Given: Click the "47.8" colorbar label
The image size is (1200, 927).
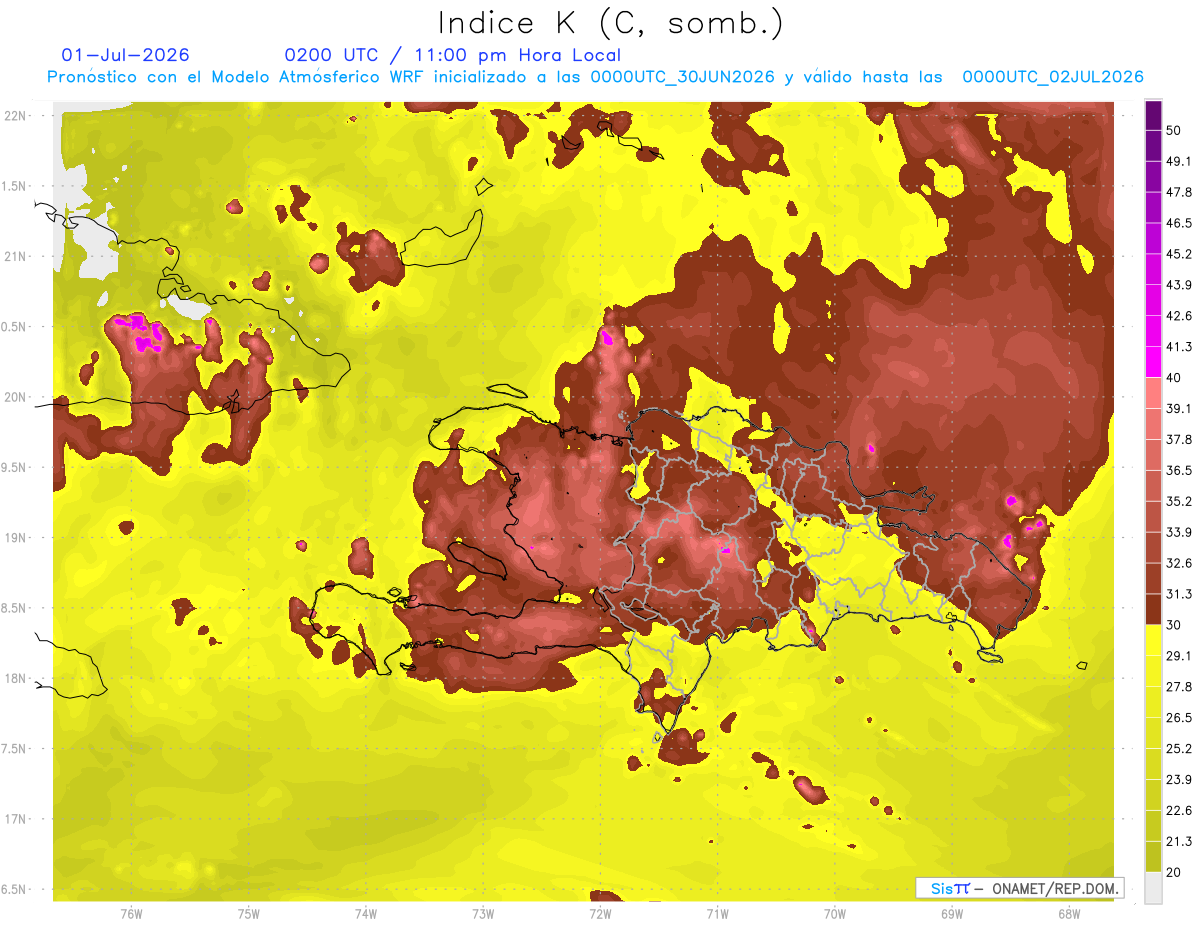Looking at the screenshot, I should pyautogui.click(x=1179, y=192).
